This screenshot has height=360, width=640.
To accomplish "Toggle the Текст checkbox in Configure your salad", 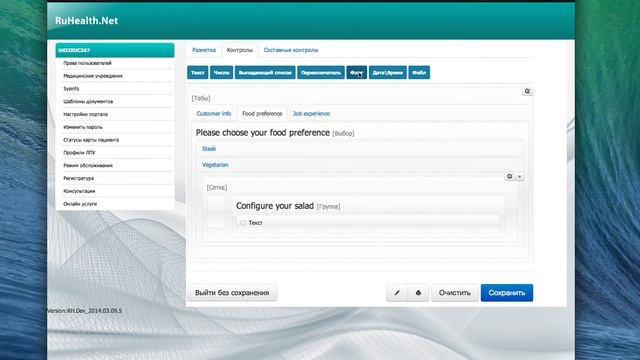I will [243, 222].
